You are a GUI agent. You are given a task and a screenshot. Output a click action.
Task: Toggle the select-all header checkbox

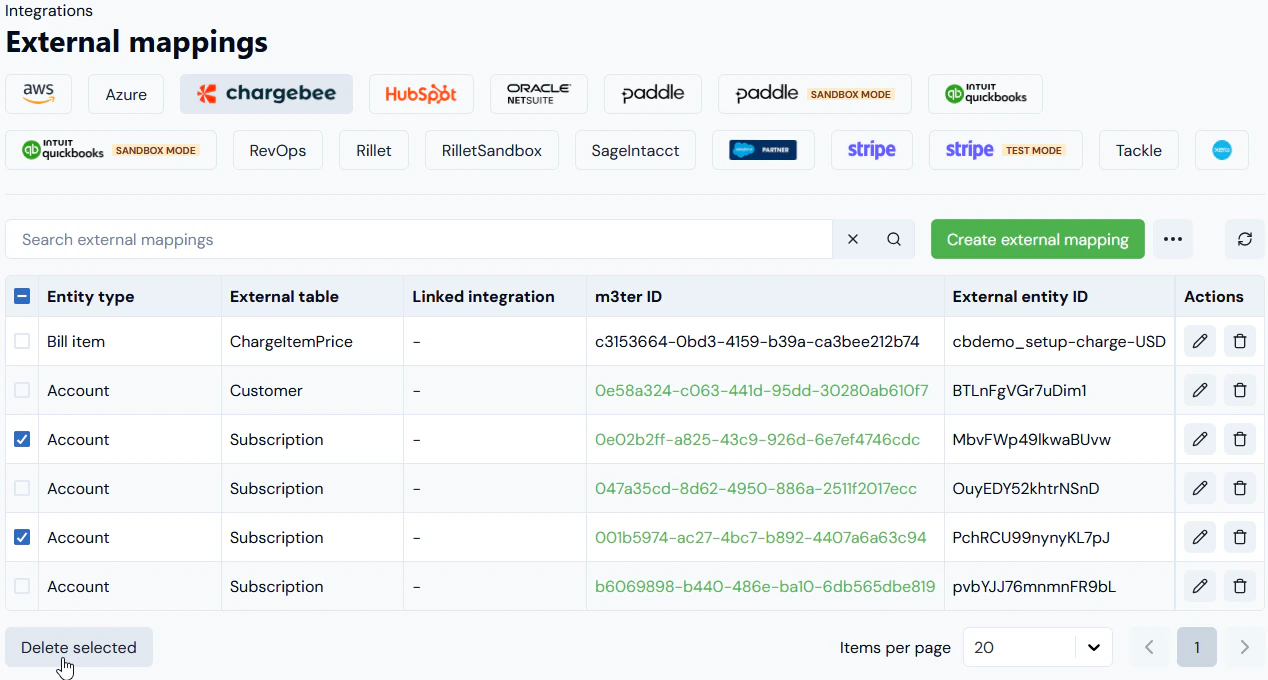point(22,296)
